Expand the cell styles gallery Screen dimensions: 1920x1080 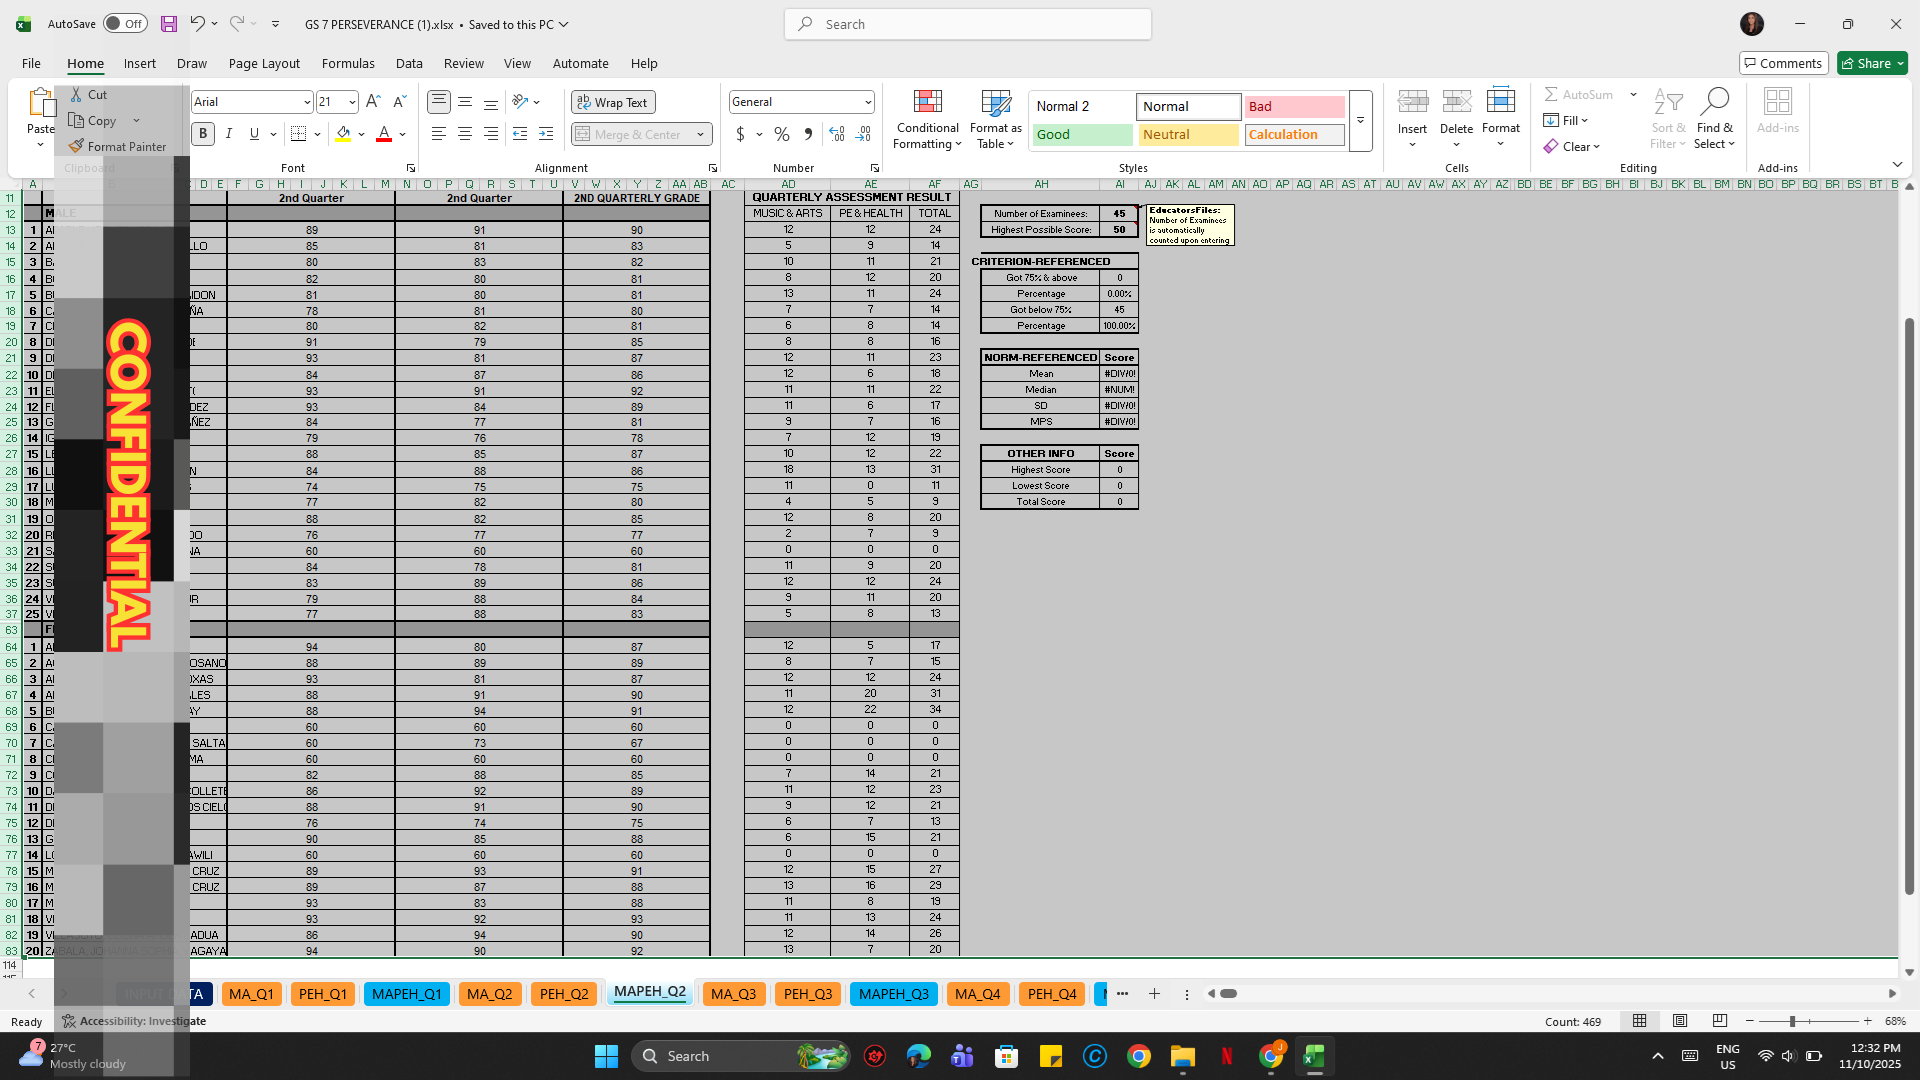click(1360, 120)
